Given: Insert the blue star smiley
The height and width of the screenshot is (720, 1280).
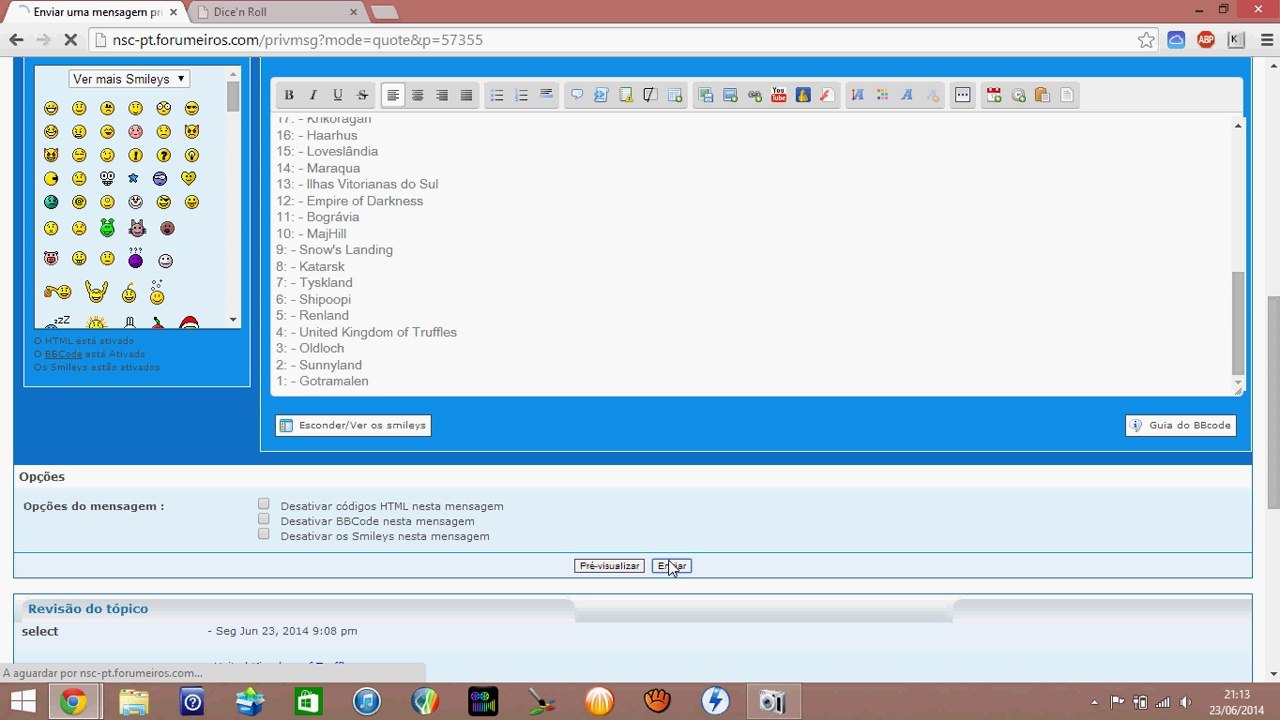Looking at the screenshot, I should [133, 179].
